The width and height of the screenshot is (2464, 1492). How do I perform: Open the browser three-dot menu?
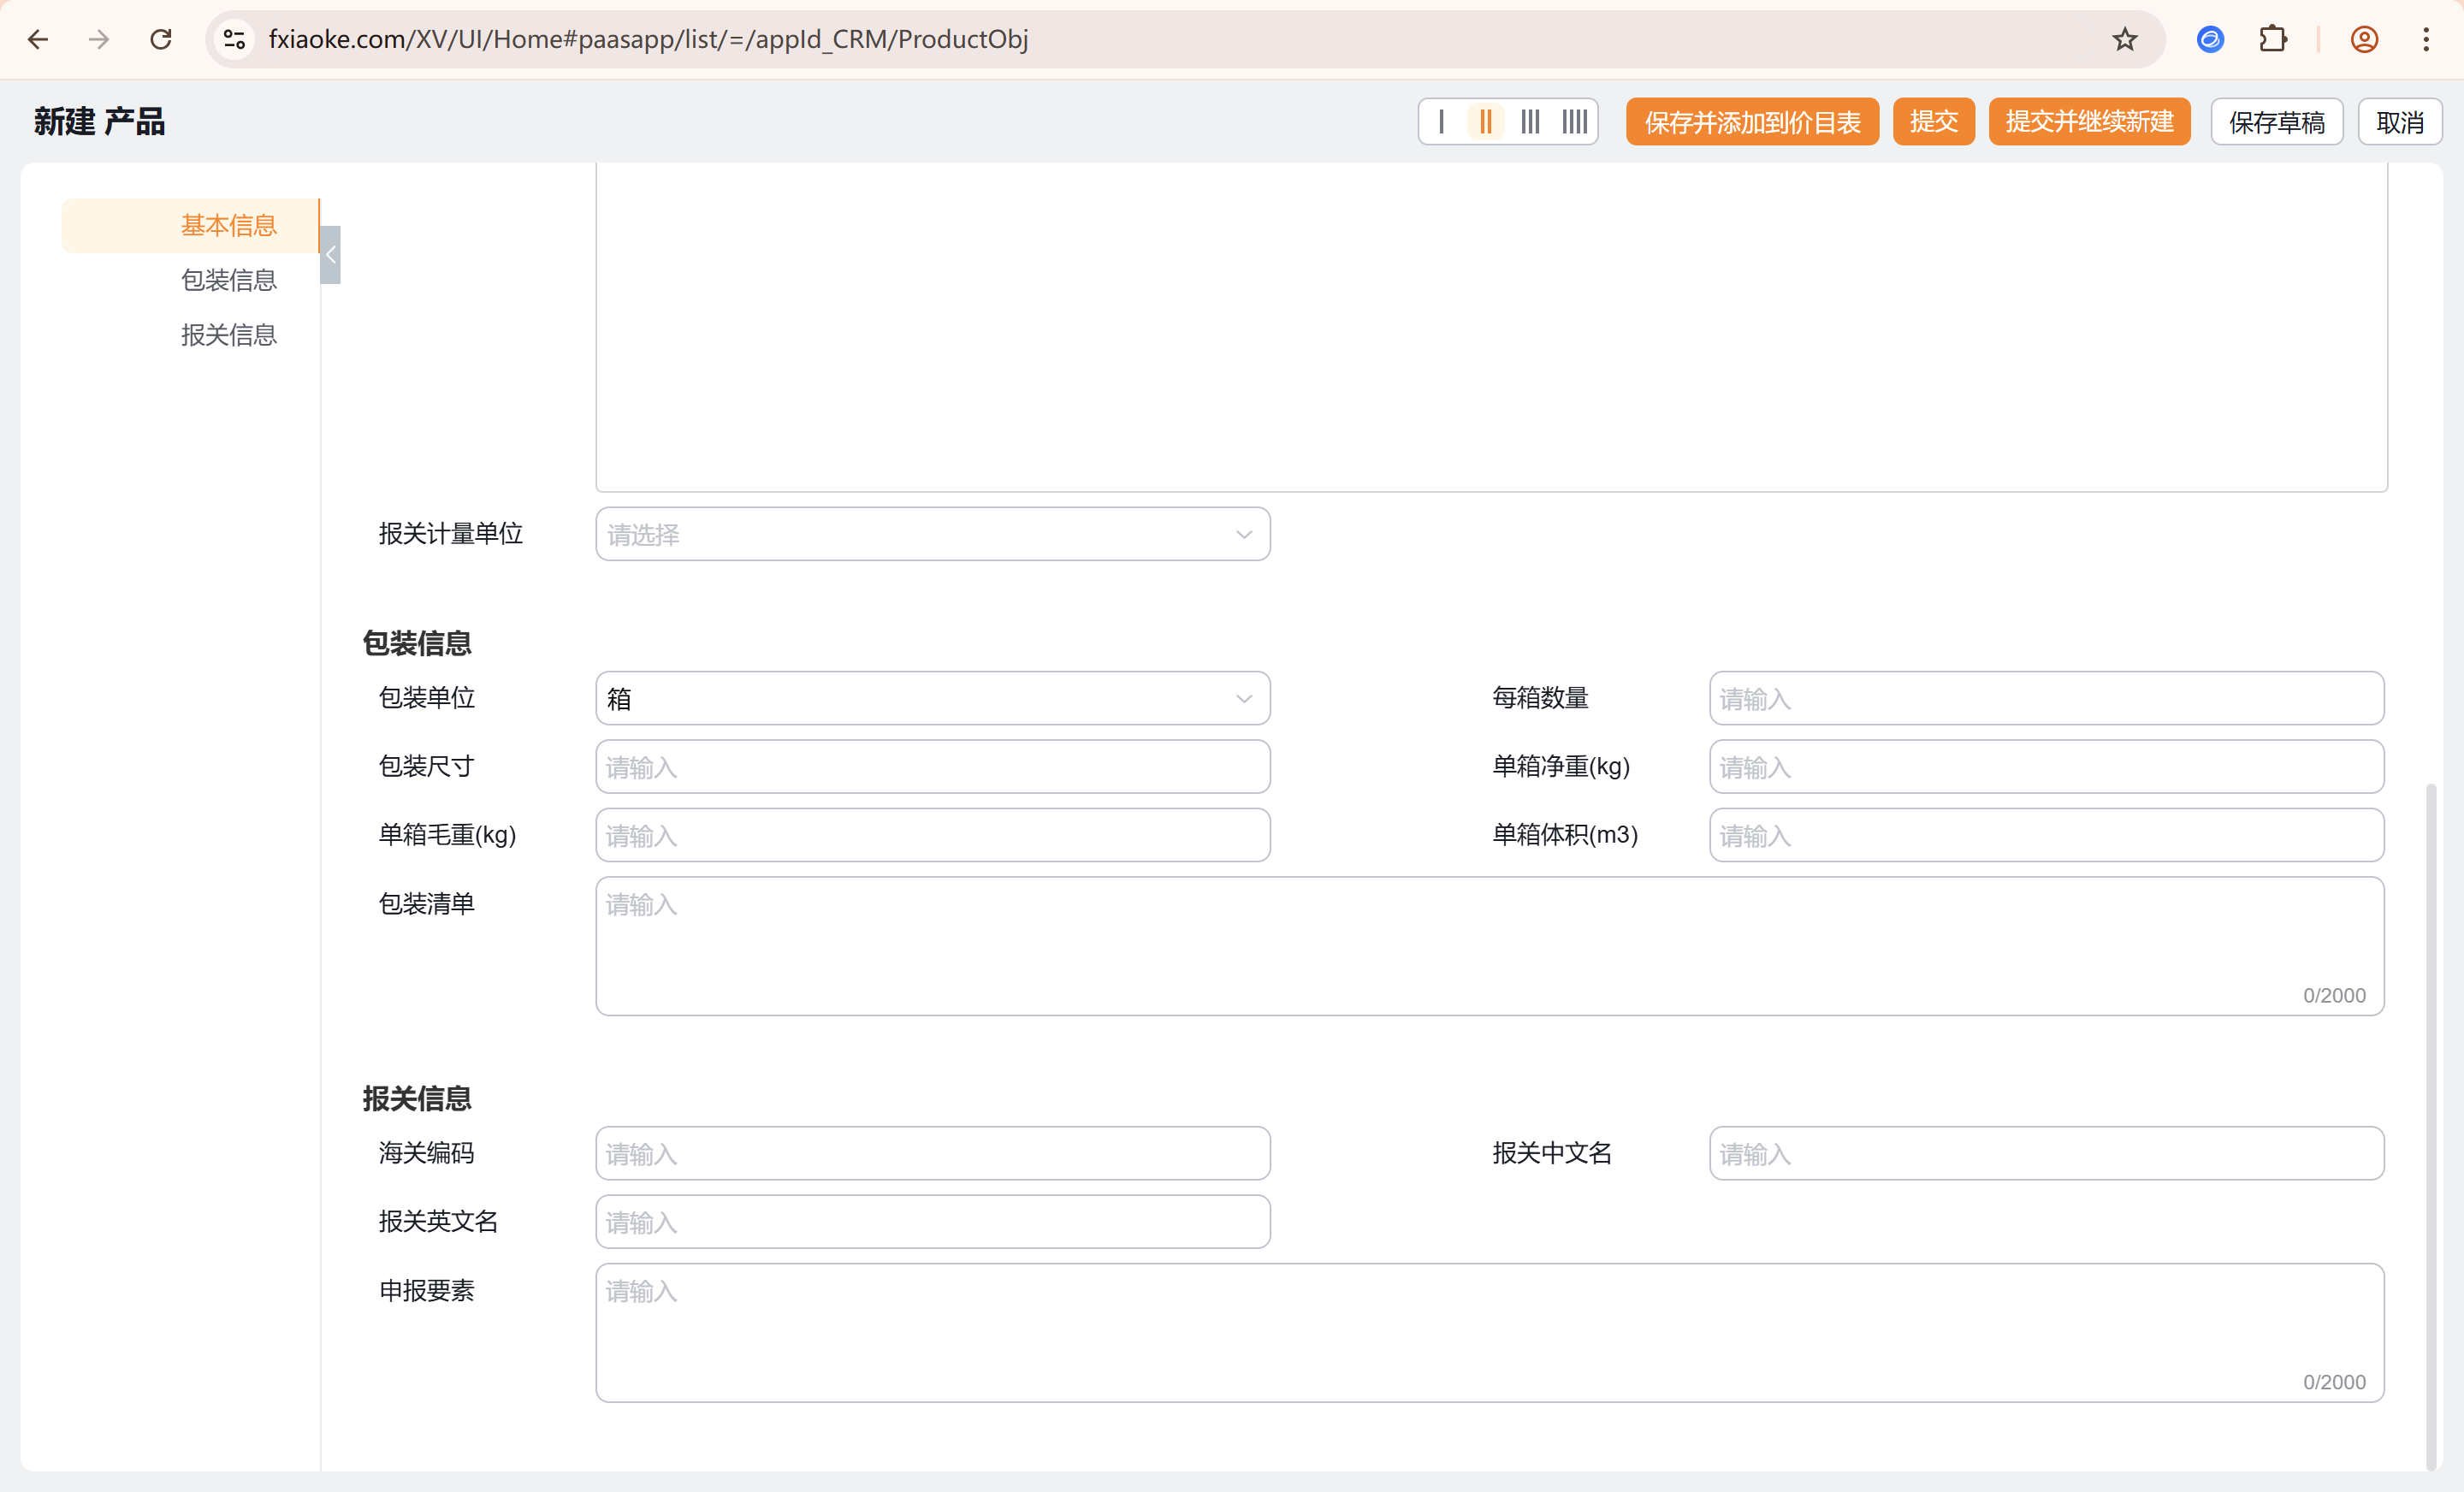(x=2426, y=39)
